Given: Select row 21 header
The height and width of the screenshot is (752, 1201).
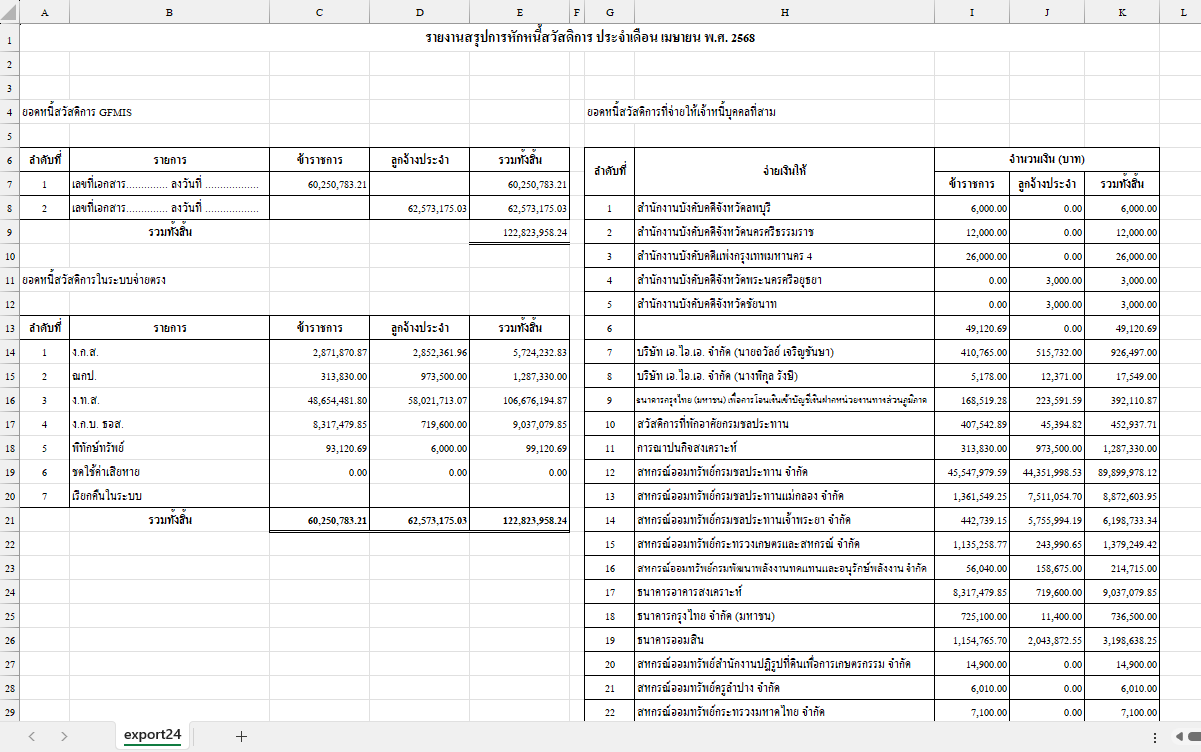Looking at the screenshot, I should pos(10,520).
